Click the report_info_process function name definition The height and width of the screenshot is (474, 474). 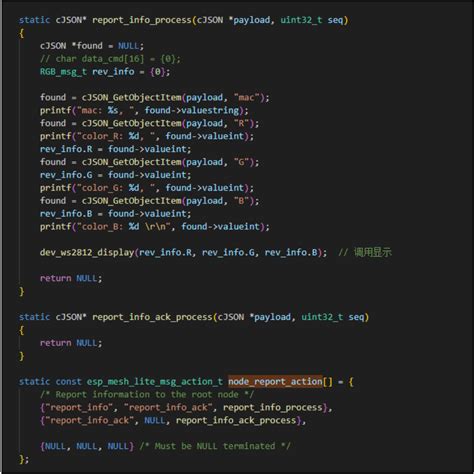[x=142, y=20]
